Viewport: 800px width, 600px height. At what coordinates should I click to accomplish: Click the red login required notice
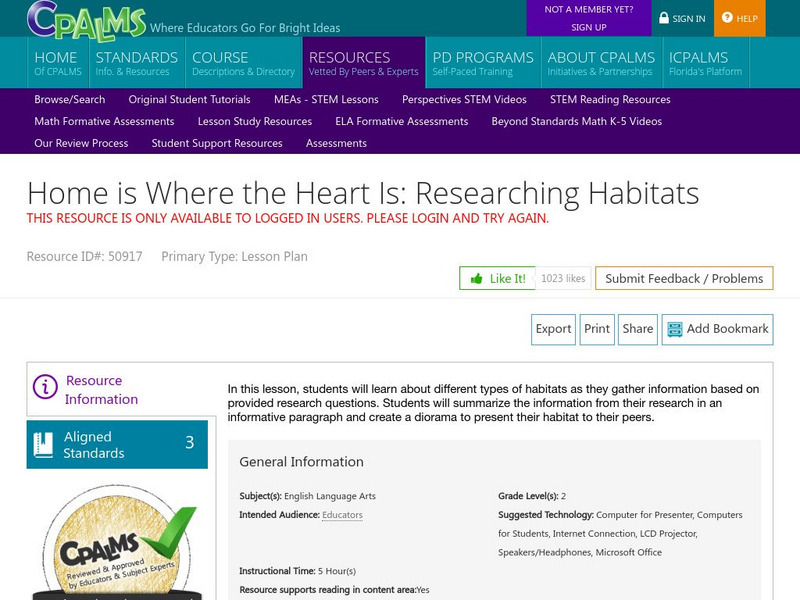pyautogui.click(x=288, y=218)
